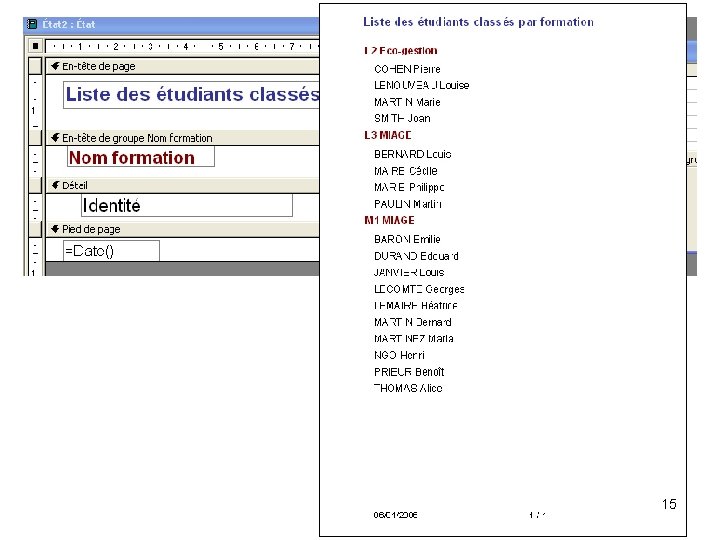Select the report selector square at ruler corner

(x=35, y=46)
